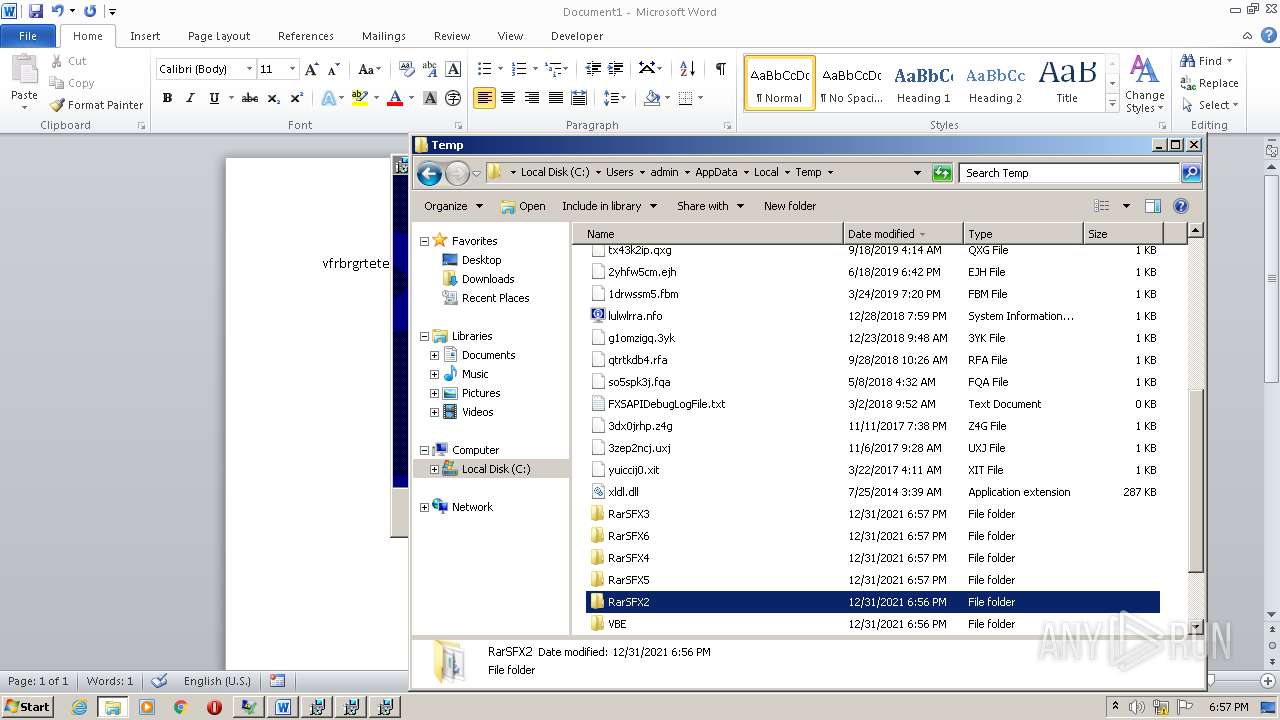Expand the Documents library node
The height and width of the screenshot is (720, 1280).
tap(434, 355)
